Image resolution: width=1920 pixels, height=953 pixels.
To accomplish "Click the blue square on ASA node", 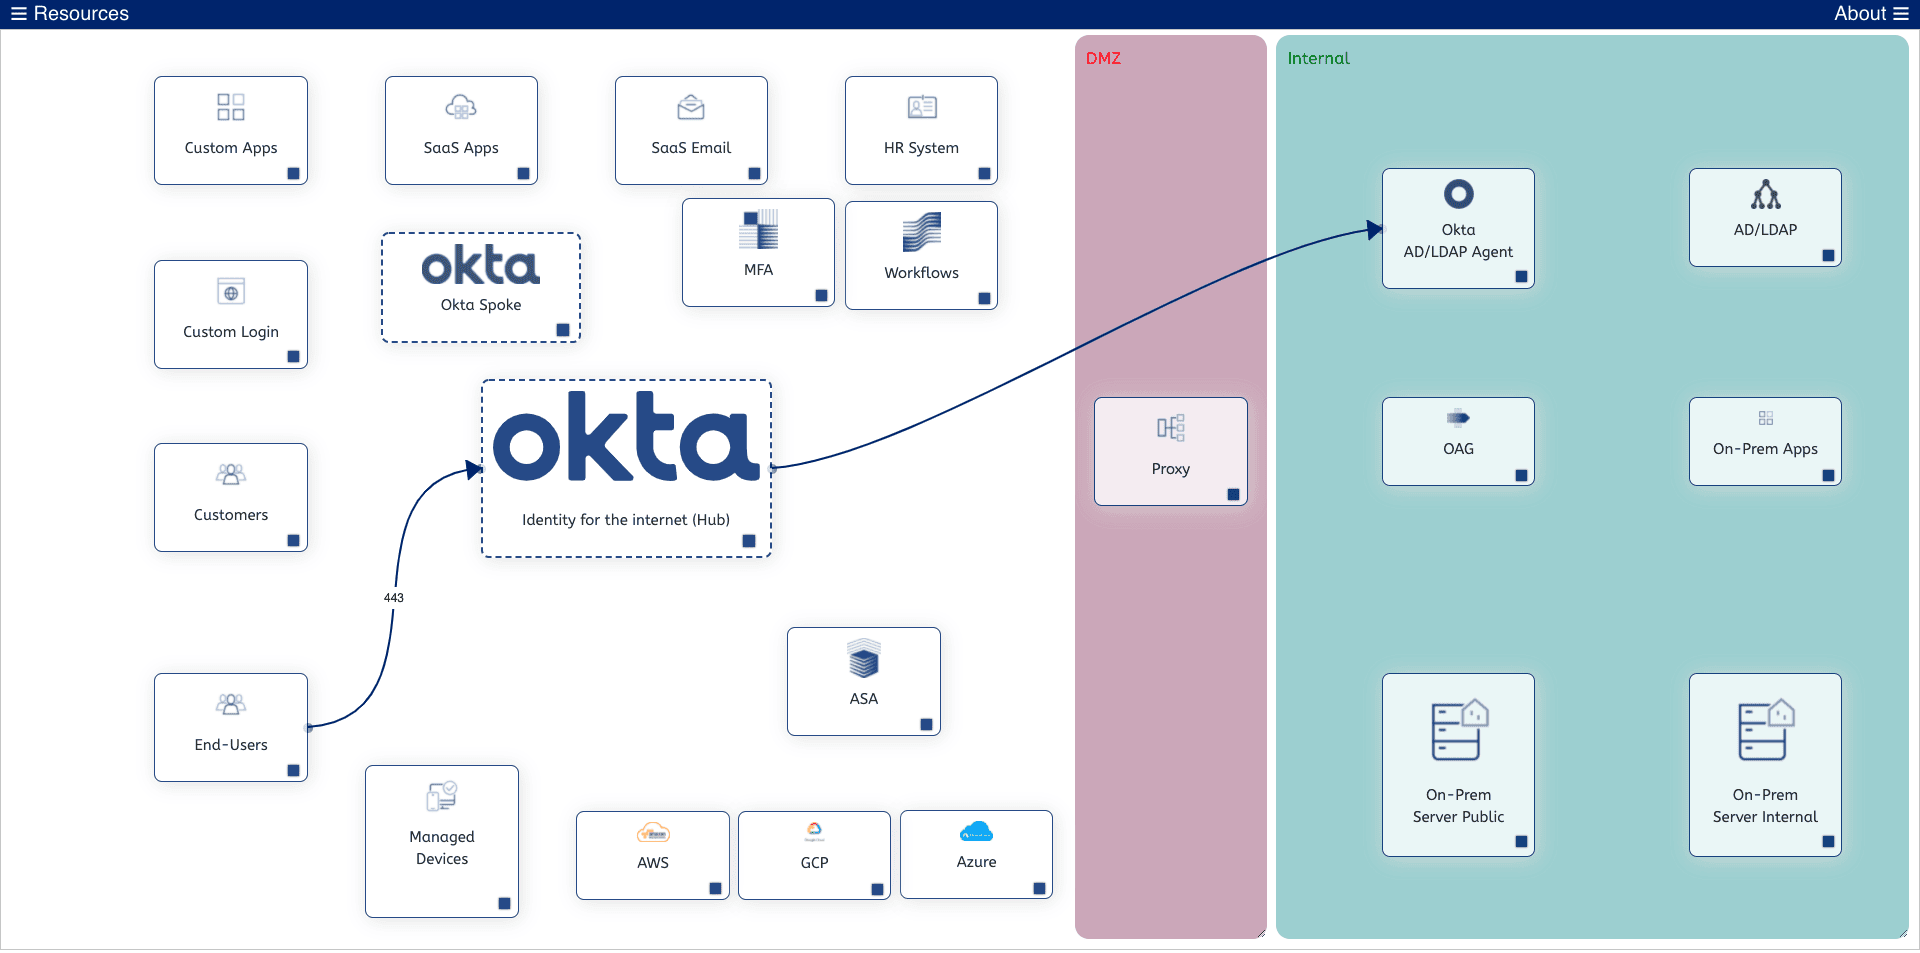I will [927, 724].
